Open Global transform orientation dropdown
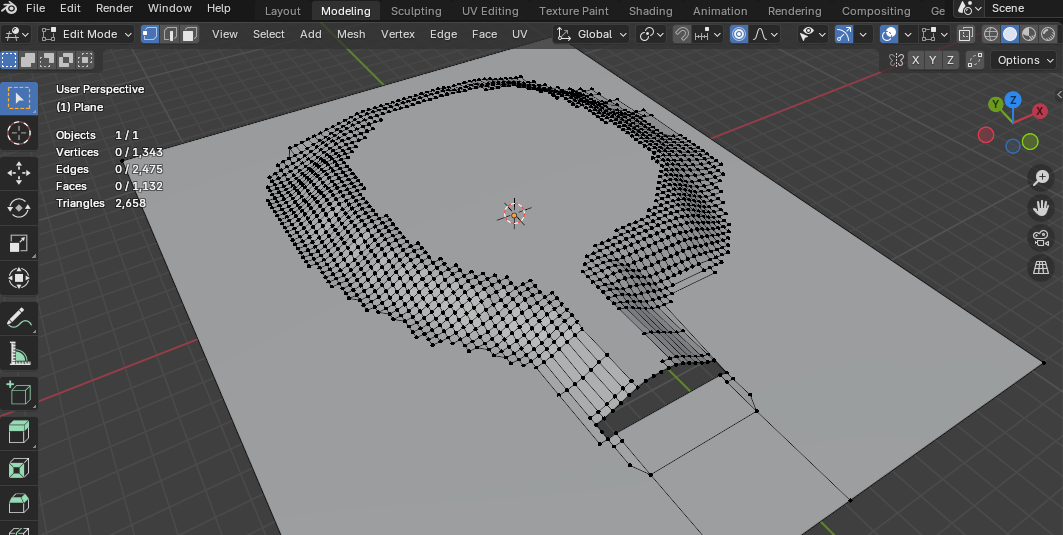Viewport: 1063px width, 535px height. point(591,34)
